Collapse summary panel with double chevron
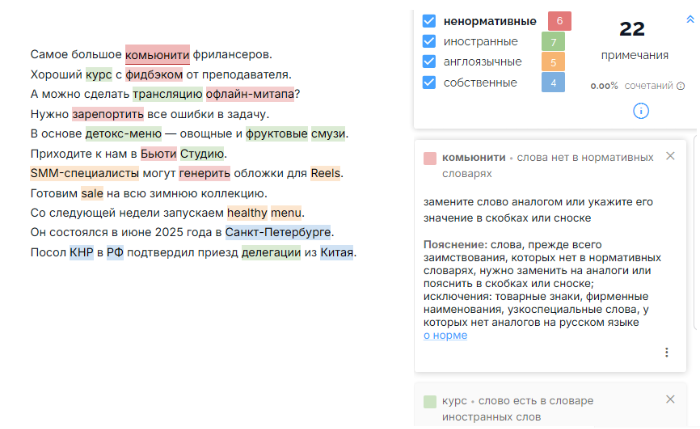This screenshot has height=429, width=700. 690,19
